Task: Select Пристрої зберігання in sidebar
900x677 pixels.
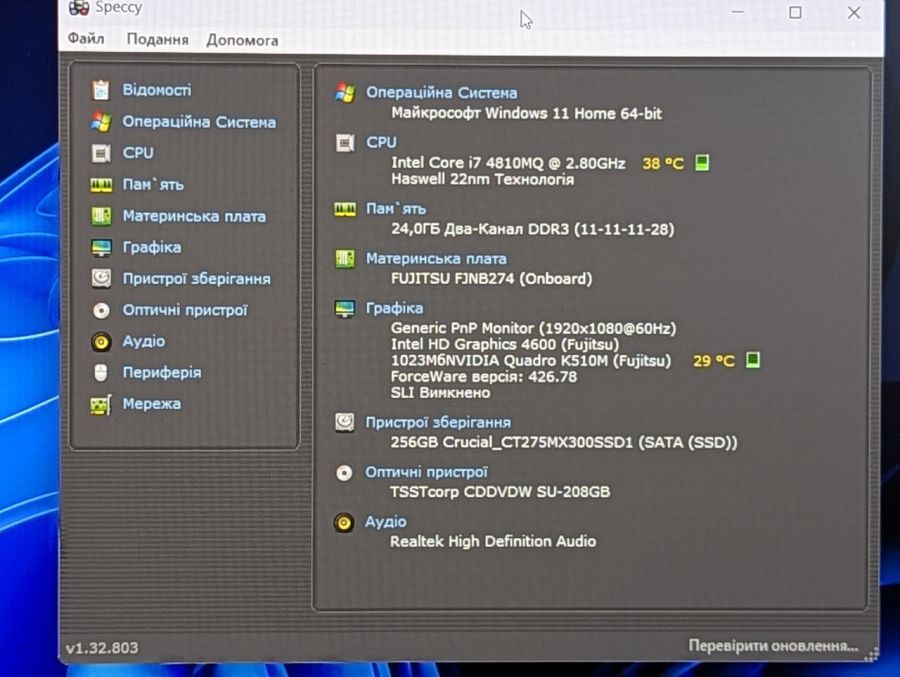Action: [196, 278]
